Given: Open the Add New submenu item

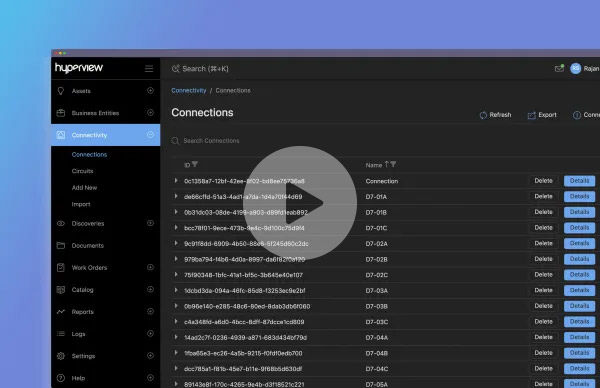Looking at the screenshot, I should pyautogui.click(x=84, y=187).
